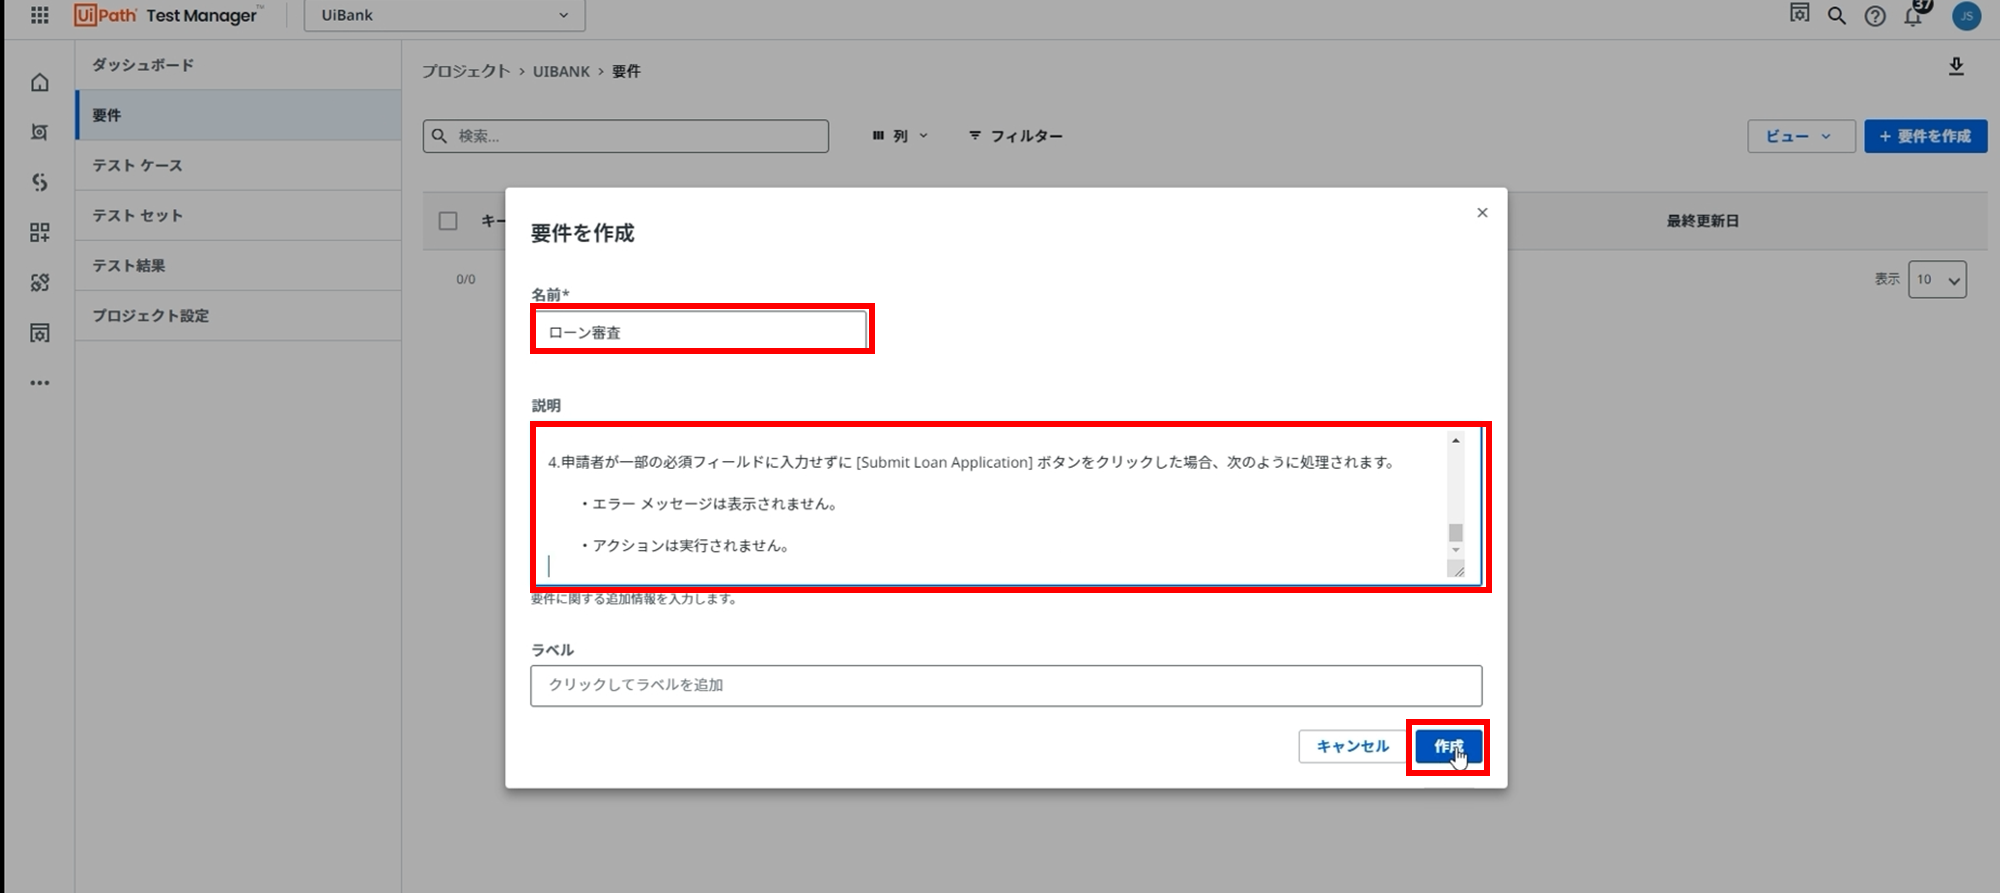Image resolution: width=2000 pixels, height=893 pixels.
Task: Click the description textarea resize handle
Action: tap(1457, 571)
